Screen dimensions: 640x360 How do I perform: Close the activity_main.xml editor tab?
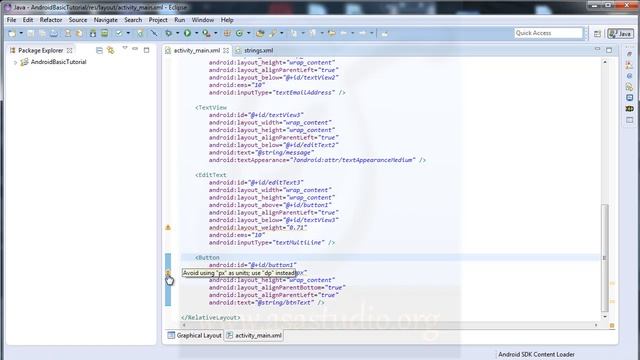[x=226, y=51]
